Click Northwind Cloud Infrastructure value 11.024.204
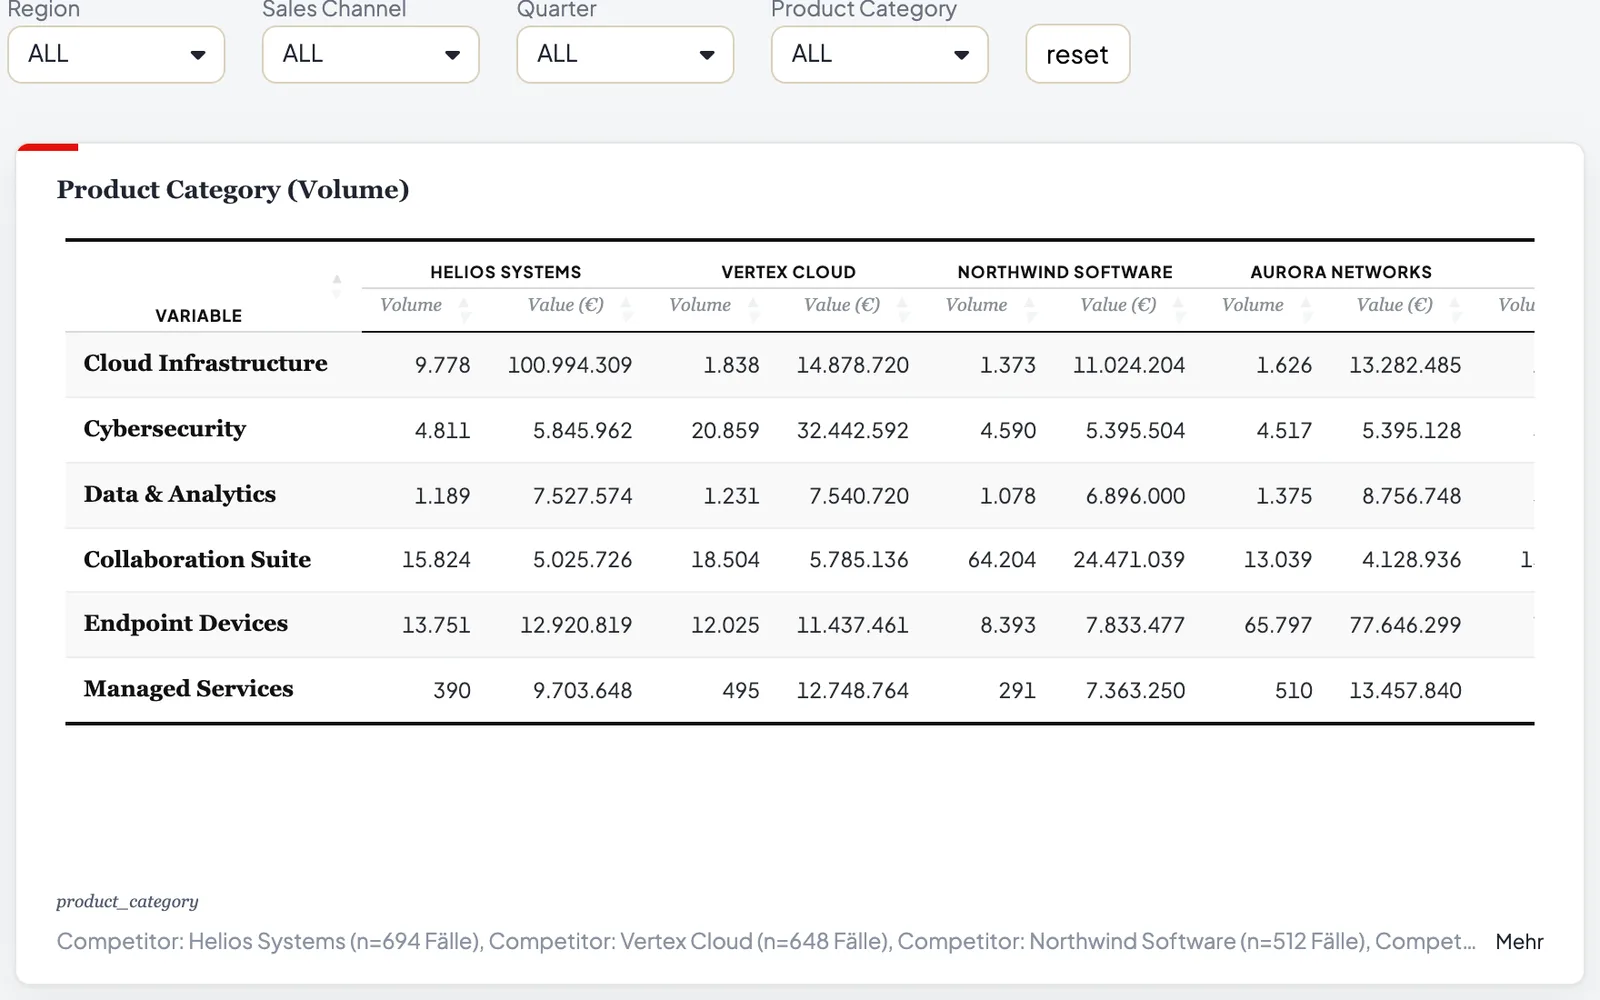1600x1000 pixels. tap(1129, 365)
